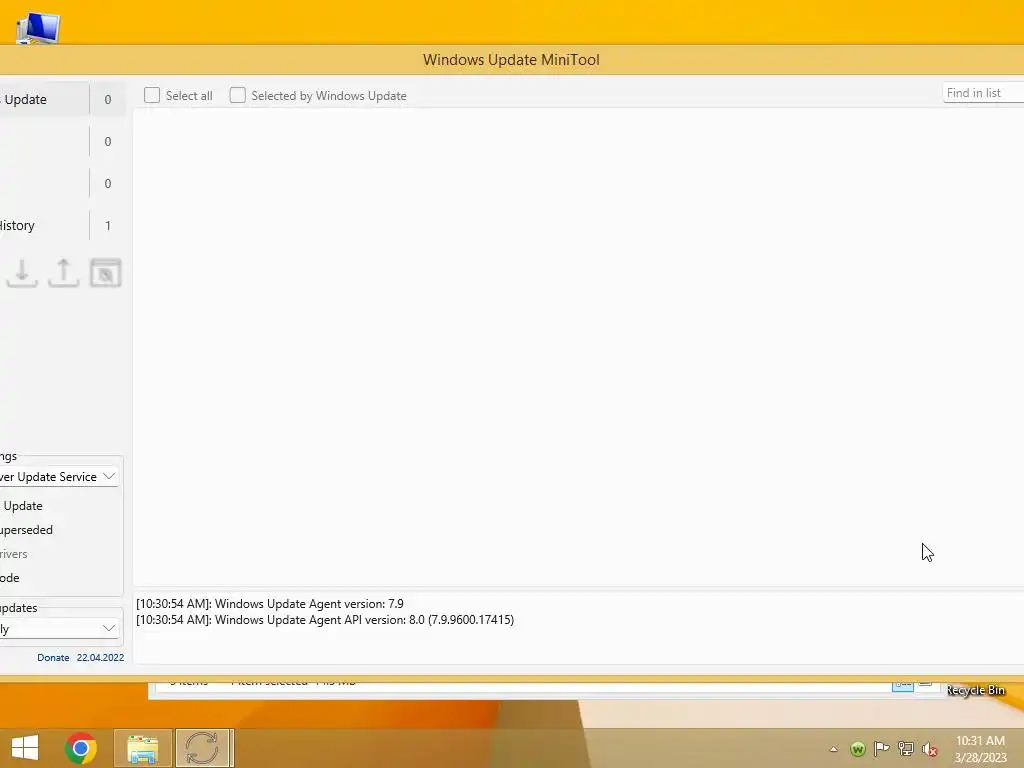Click the green W tray icon
Image resolution: width=1024 pixels, height=768 pixels.
point(858,749)
